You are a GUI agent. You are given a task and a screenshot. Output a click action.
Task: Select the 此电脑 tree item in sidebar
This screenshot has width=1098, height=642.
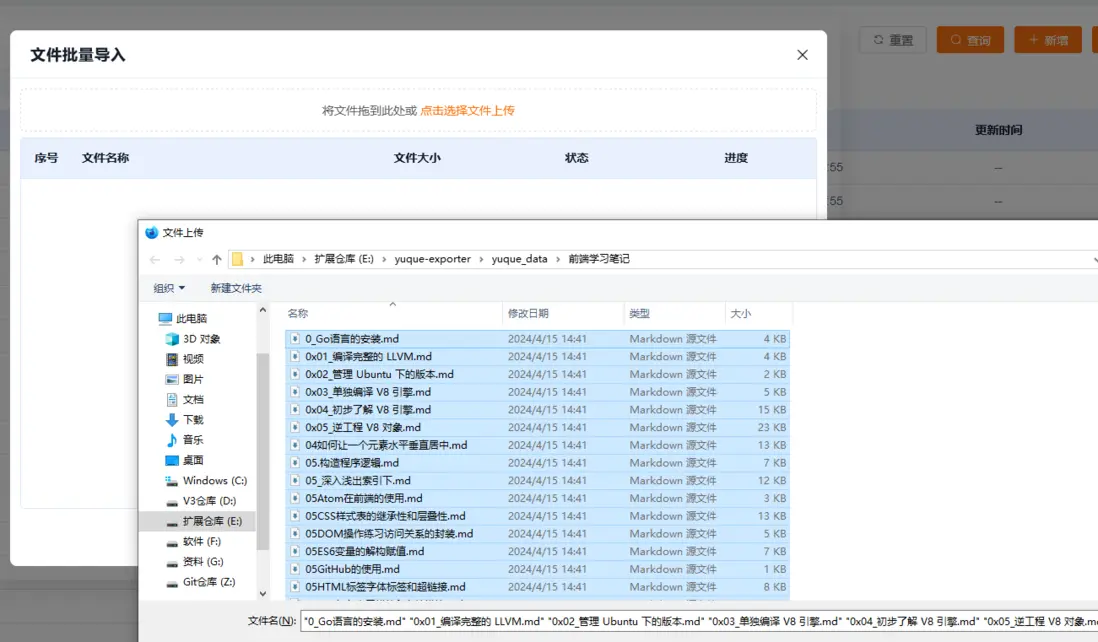point(191,319)
